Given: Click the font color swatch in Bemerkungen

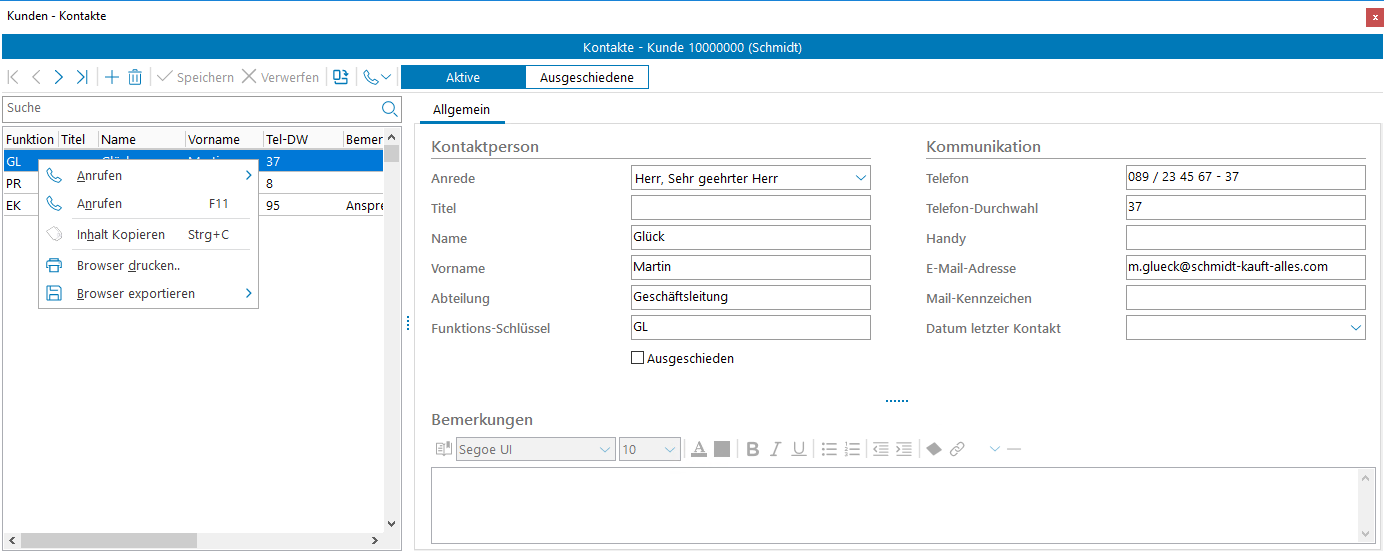Looking at the screenshot, I should coord(700,450).
